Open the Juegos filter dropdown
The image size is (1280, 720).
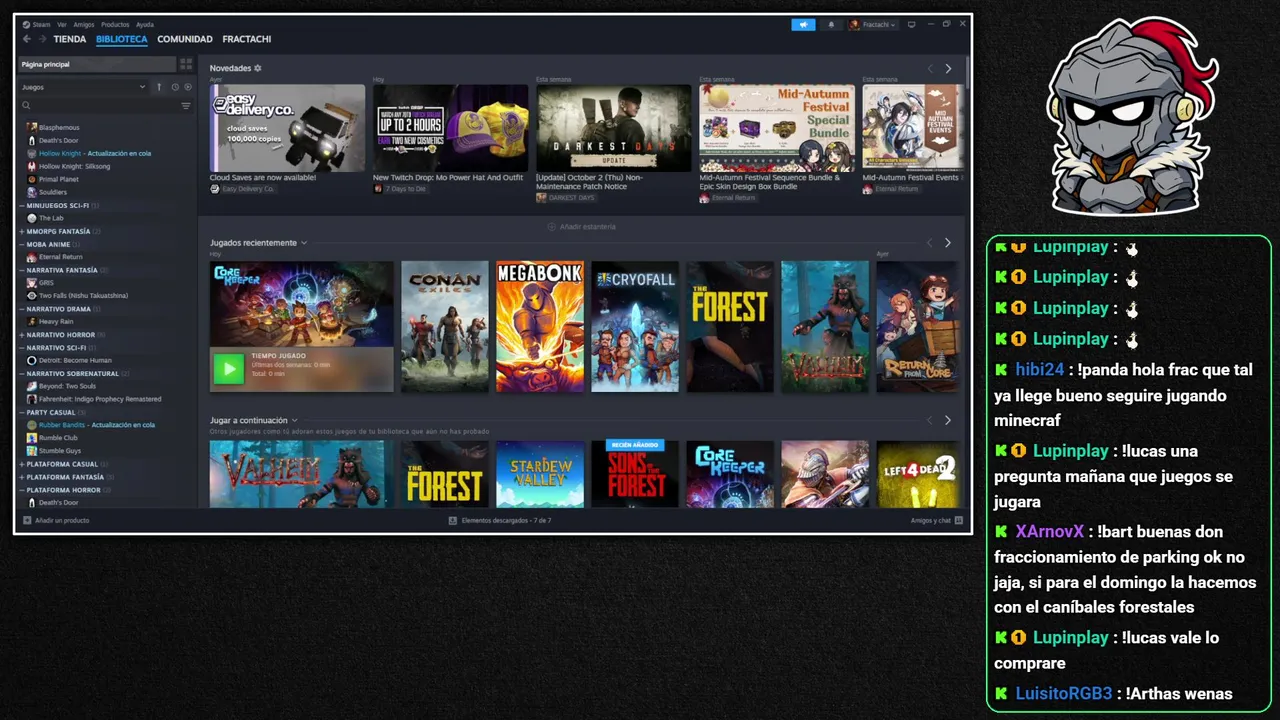84,87
